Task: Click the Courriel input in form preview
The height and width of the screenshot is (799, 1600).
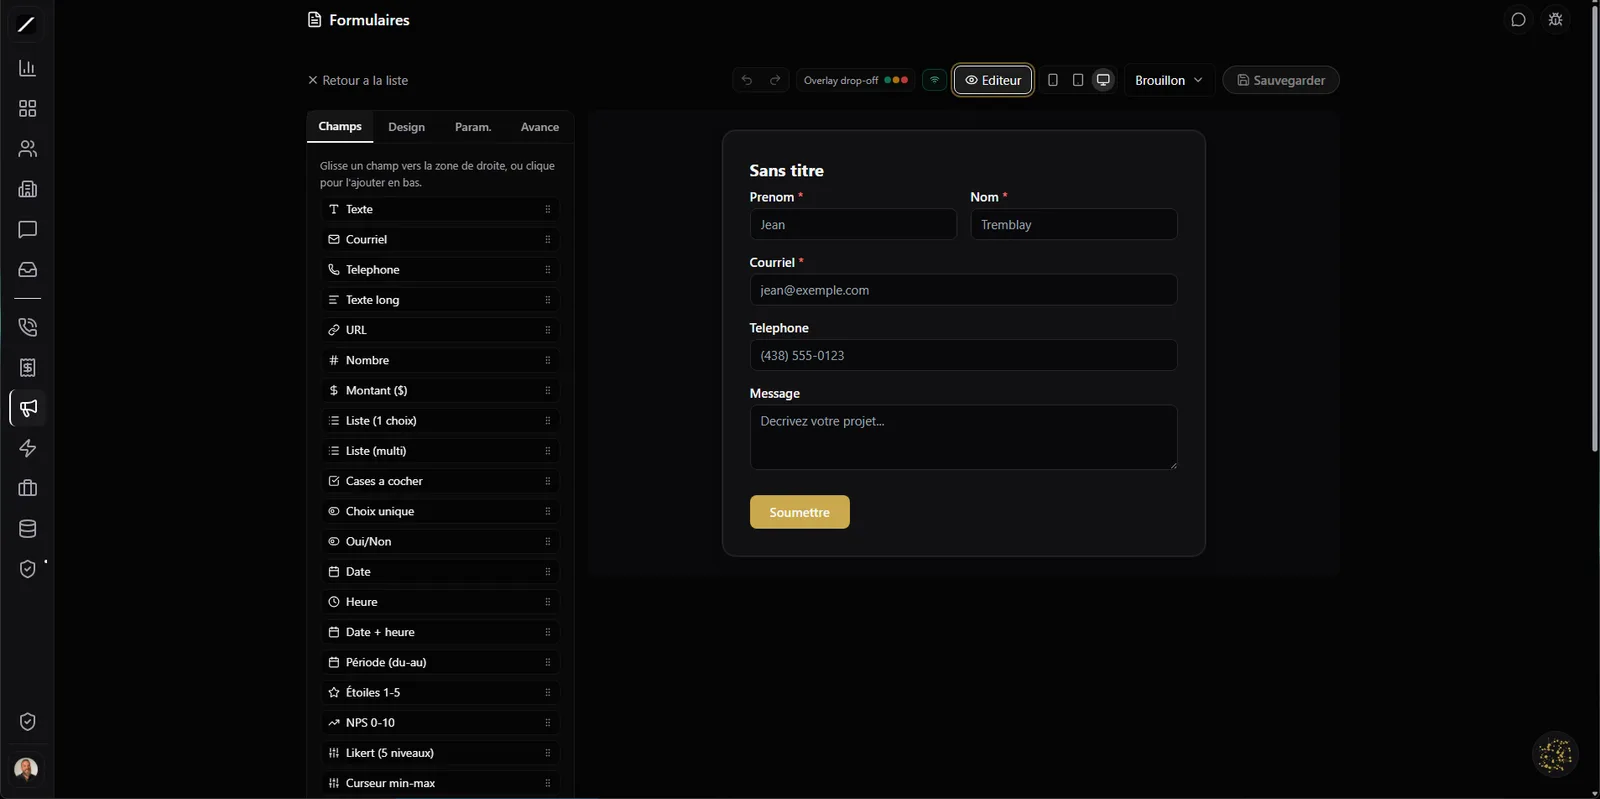Action: pyautogui.click(x=963, y=290)
